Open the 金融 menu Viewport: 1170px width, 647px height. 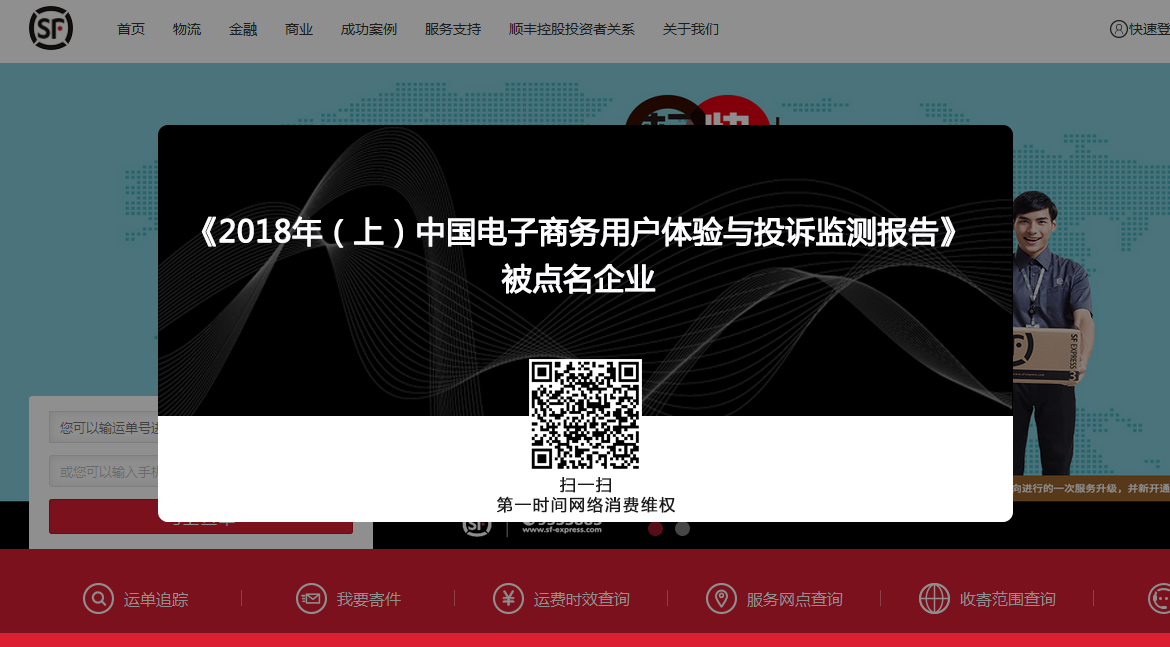coord(243,29)
